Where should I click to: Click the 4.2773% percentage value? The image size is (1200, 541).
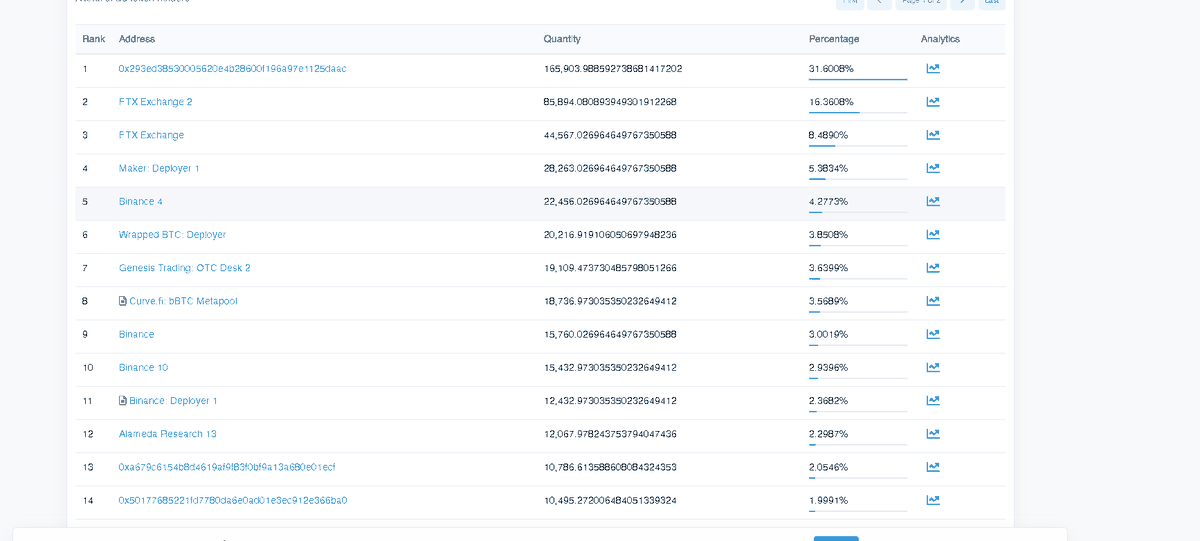coord(828,201)
